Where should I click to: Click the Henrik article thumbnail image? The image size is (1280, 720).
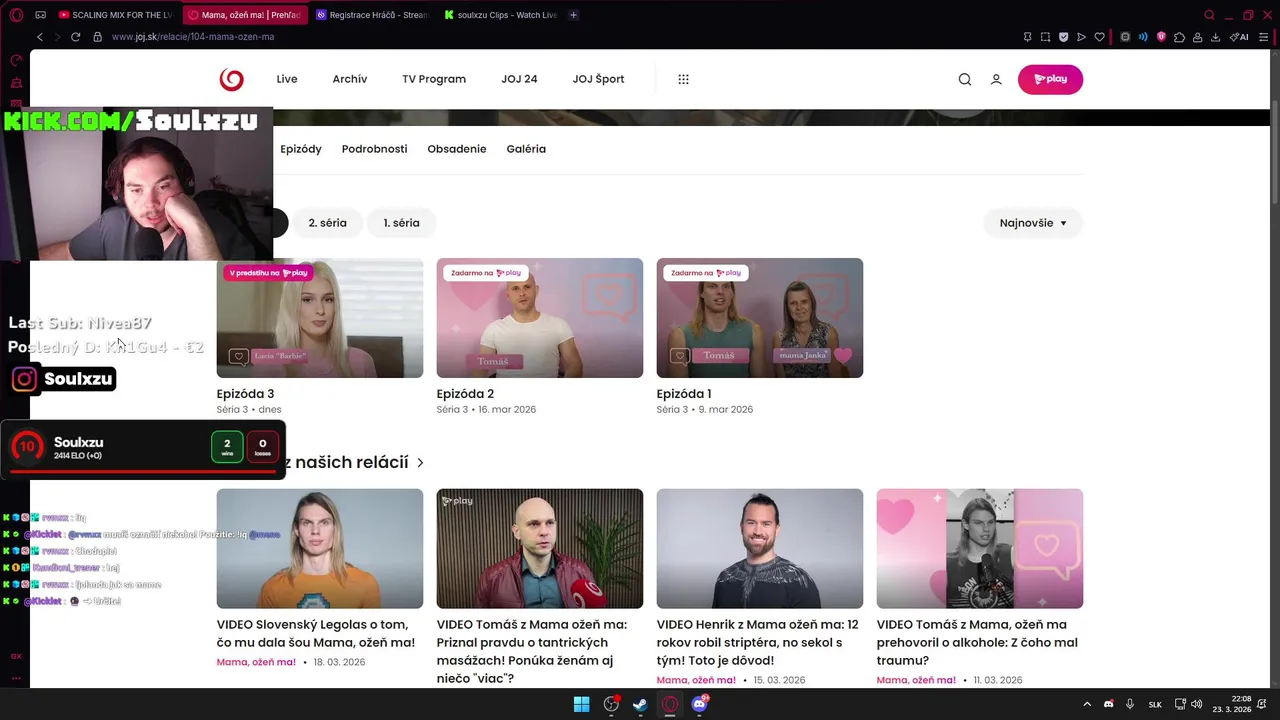pyautogui.click(x=760, y=548)
